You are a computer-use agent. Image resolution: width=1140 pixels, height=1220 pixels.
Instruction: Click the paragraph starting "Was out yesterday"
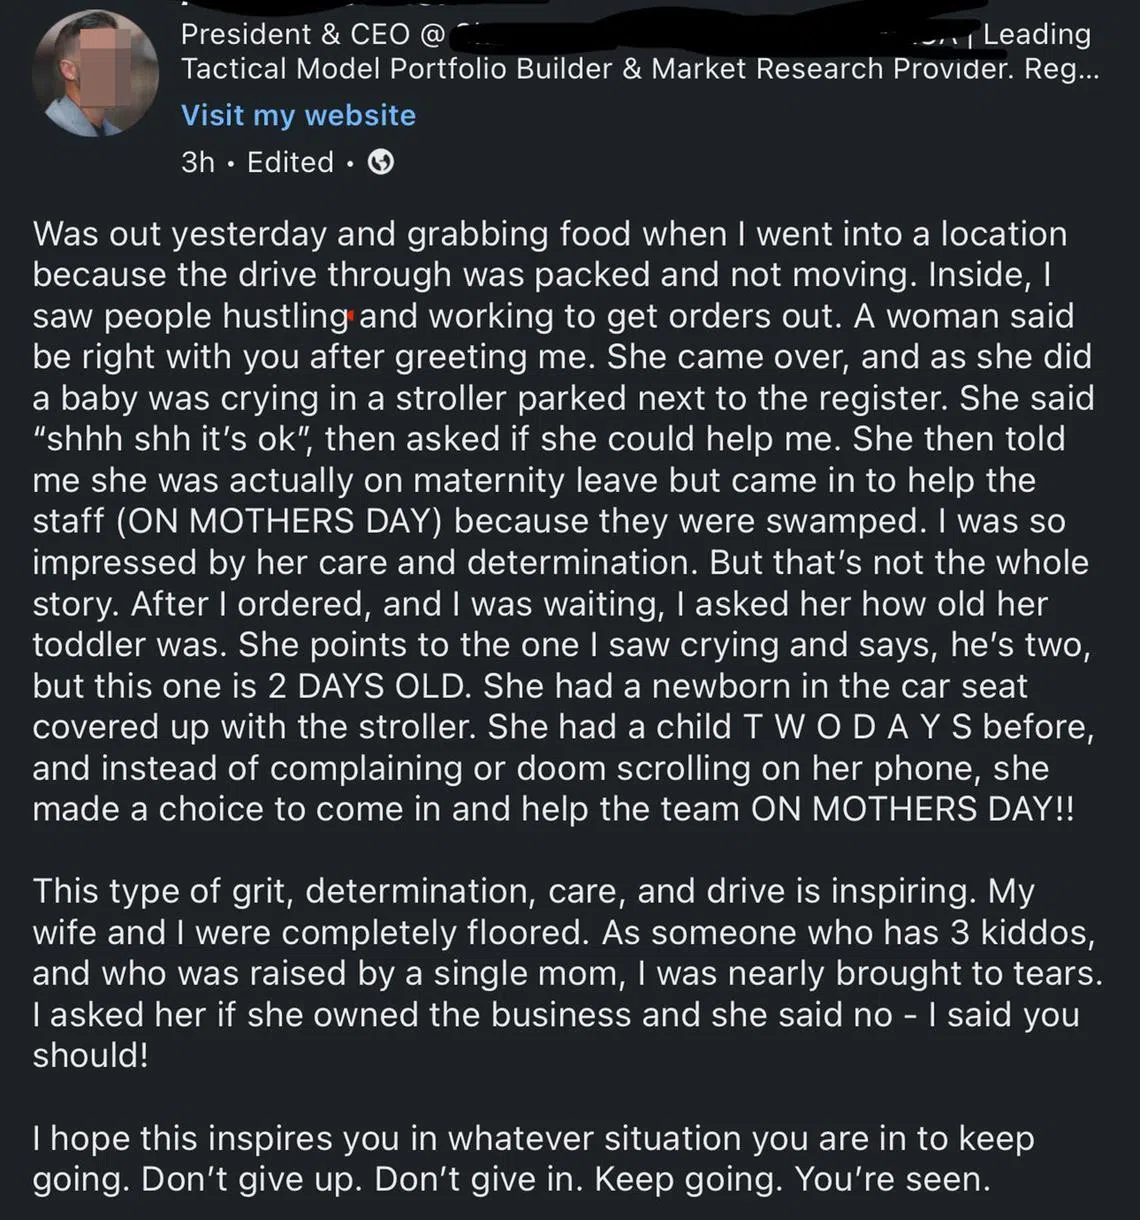point(560,520)
